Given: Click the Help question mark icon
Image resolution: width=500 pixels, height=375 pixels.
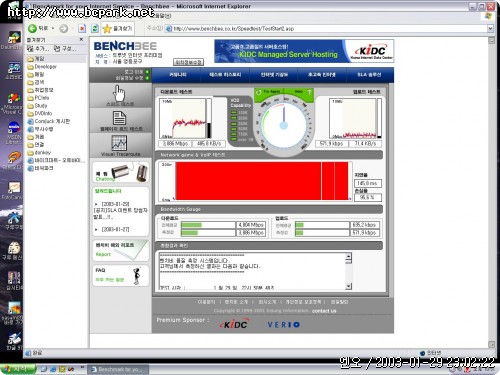Looking at the screenshot, I should [x=309, y=92].
